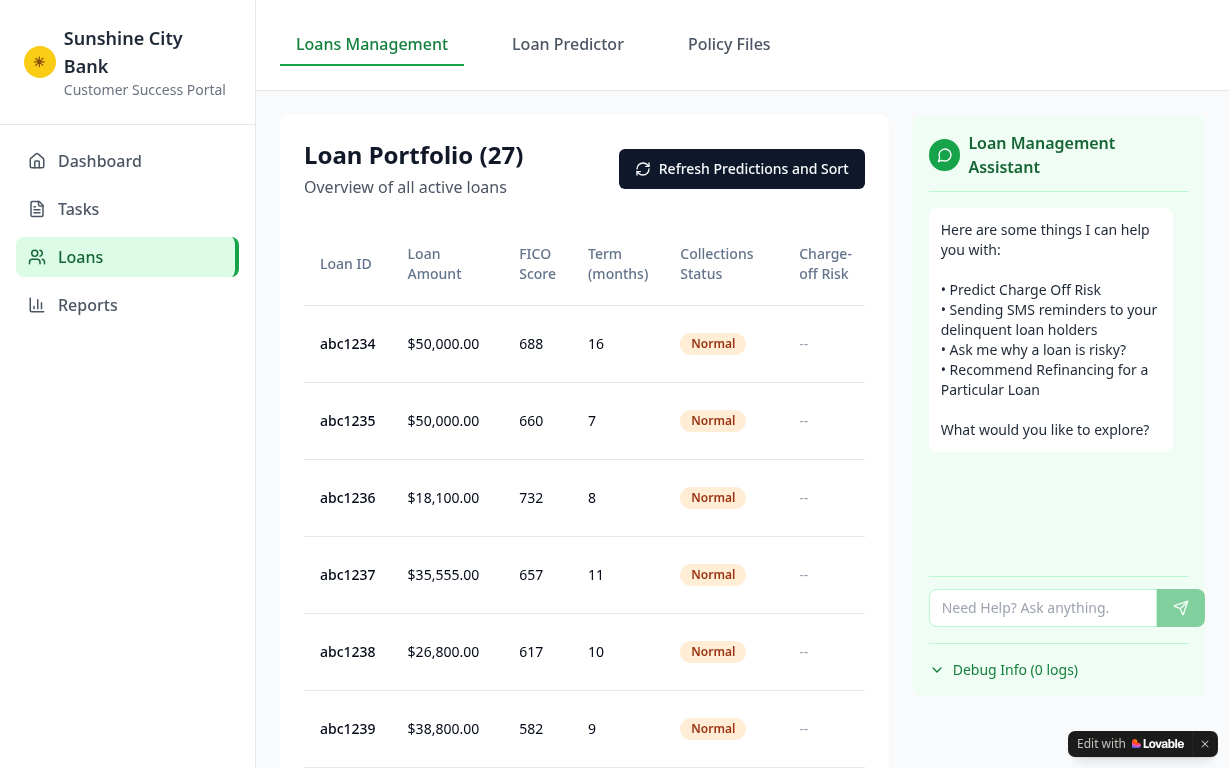Click loan ID abc1234

click(348, 344)
